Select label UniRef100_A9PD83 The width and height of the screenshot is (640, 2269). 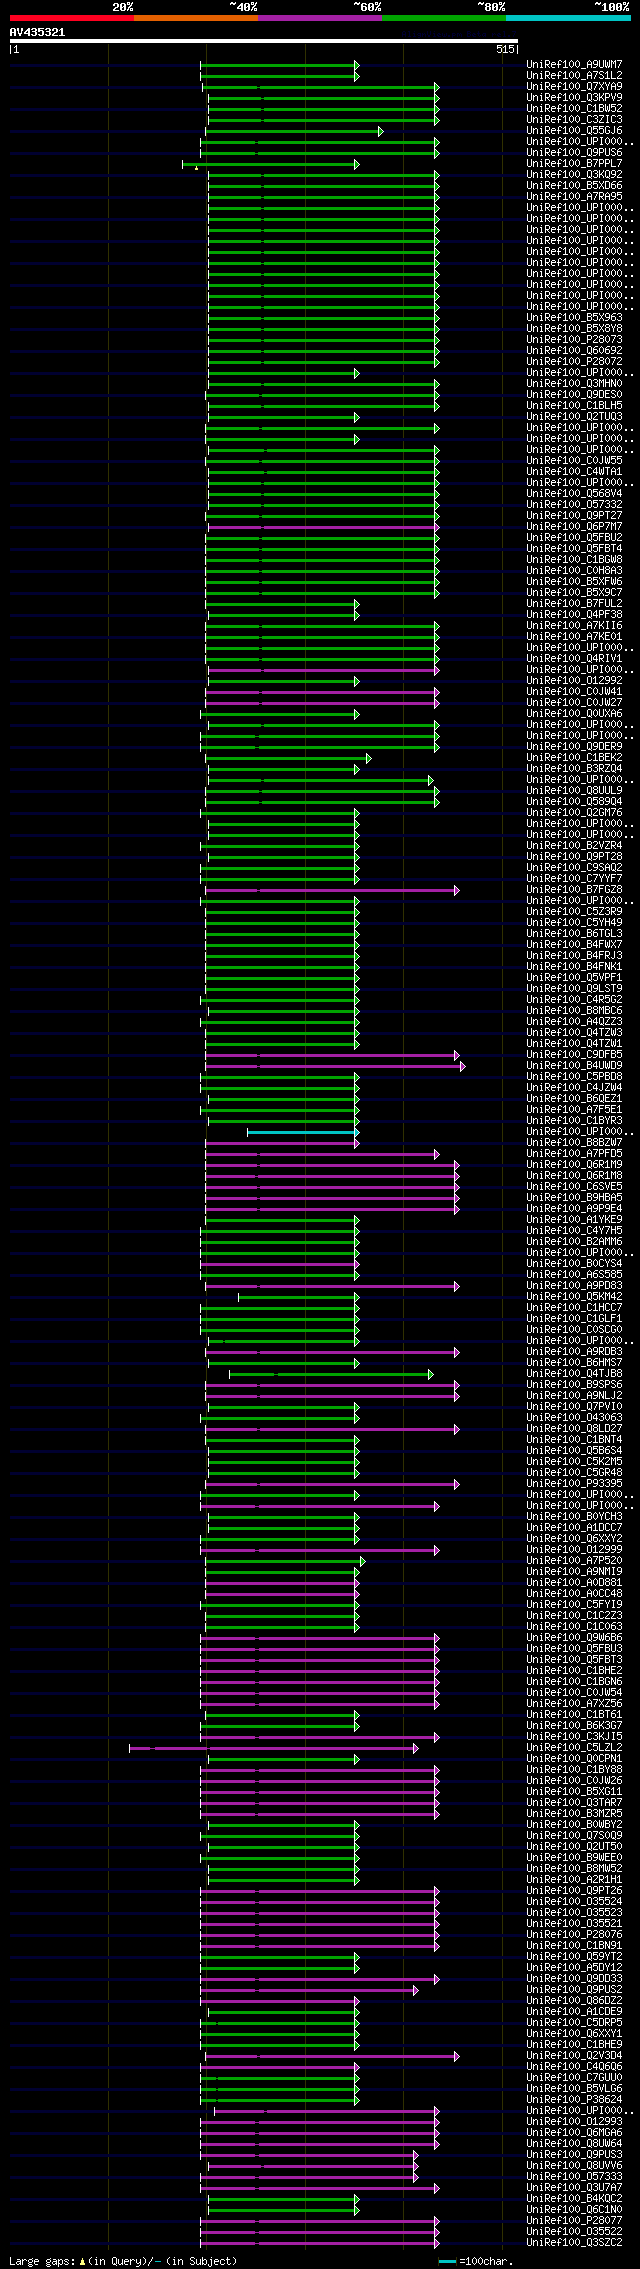[574, 1286]
